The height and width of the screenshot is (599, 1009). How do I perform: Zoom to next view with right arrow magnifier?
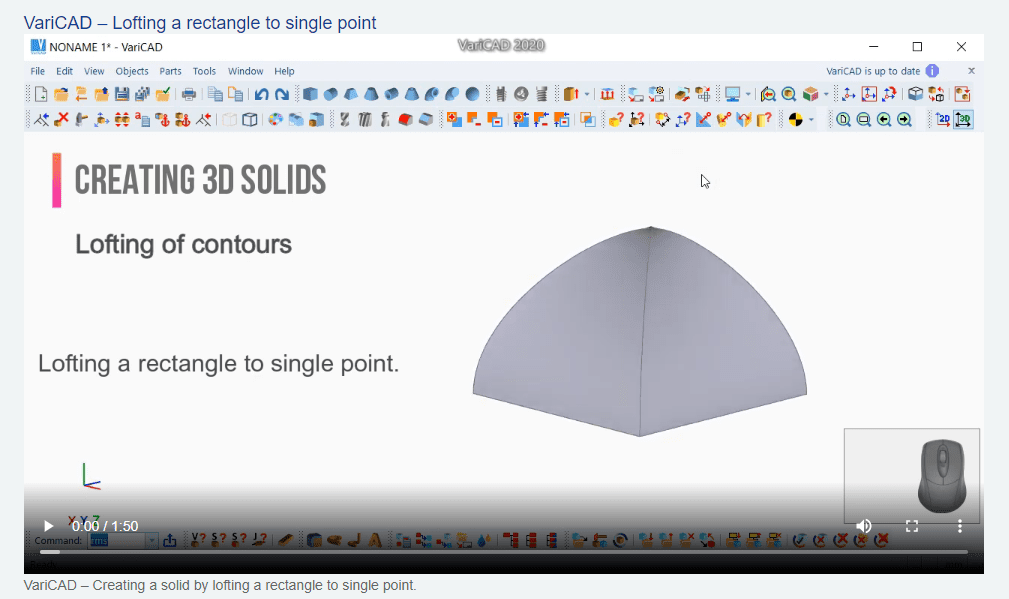pos(904,120)
